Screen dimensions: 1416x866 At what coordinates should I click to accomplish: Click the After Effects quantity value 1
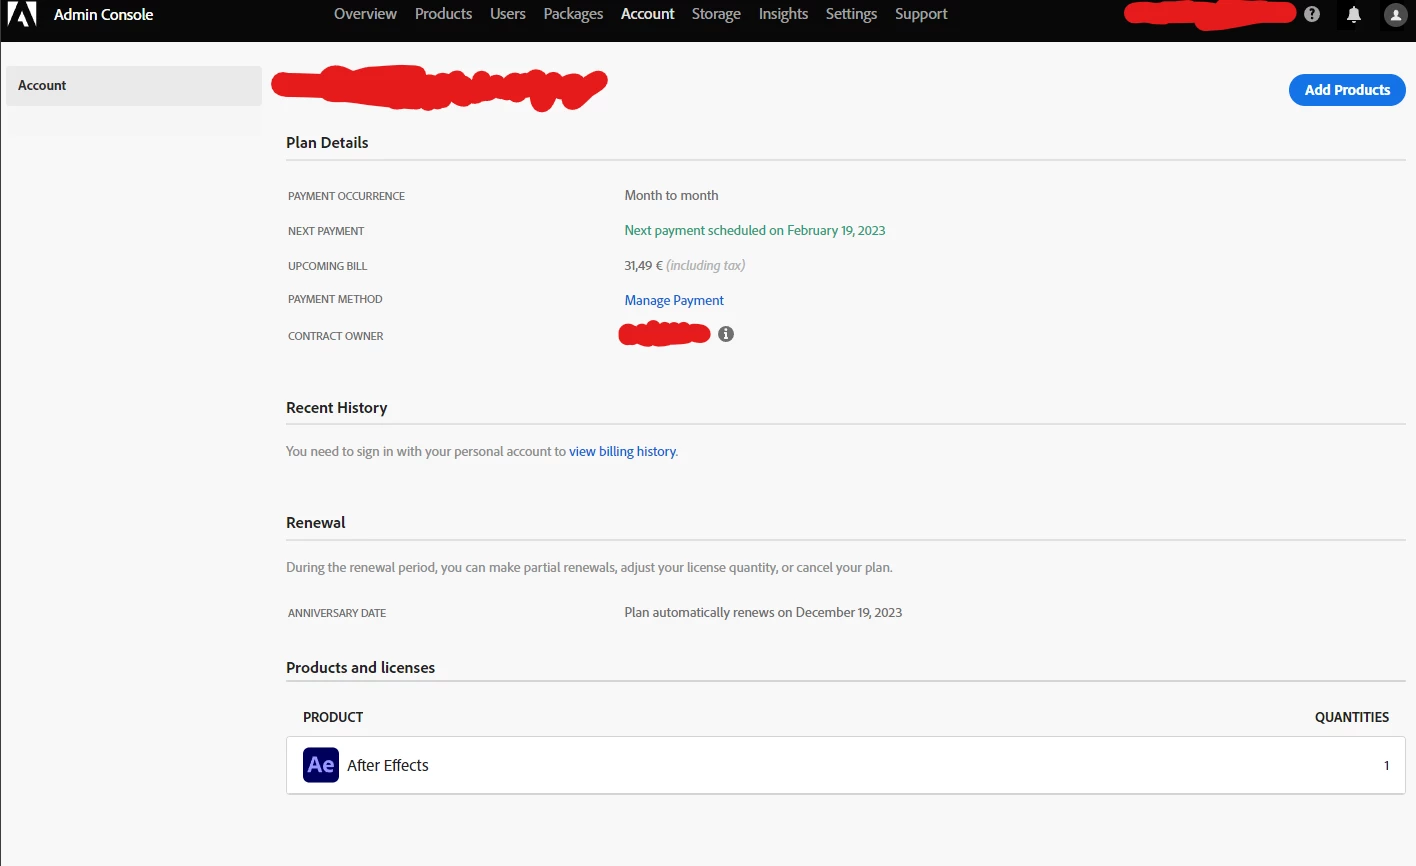[1386, 765]
